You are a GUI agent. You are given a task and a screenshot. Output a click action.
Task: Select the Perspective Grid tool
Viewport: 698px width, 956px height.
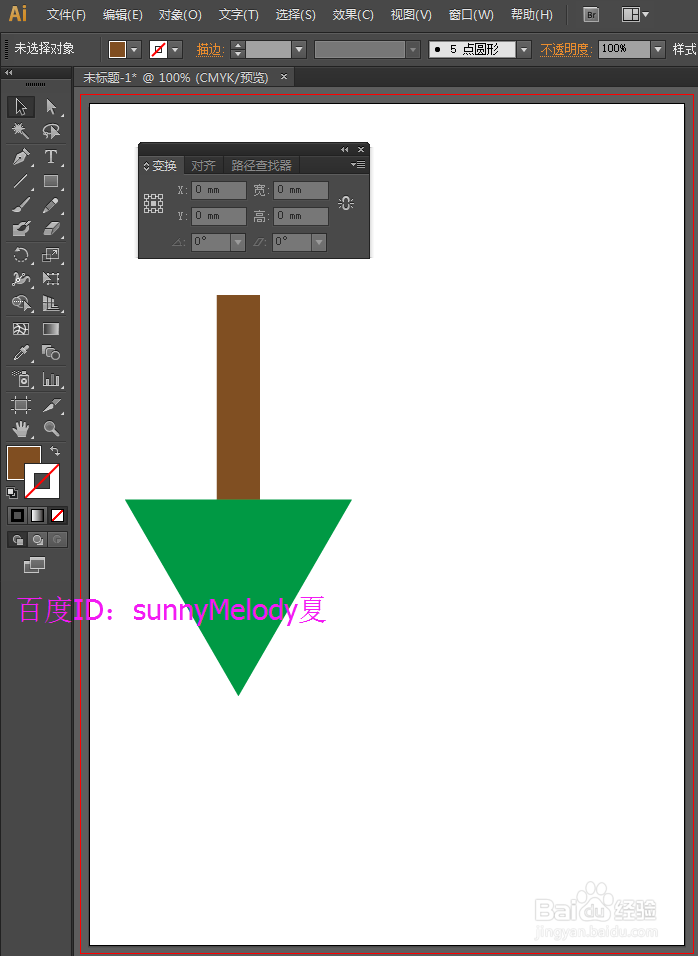click(x=51, y=303)
